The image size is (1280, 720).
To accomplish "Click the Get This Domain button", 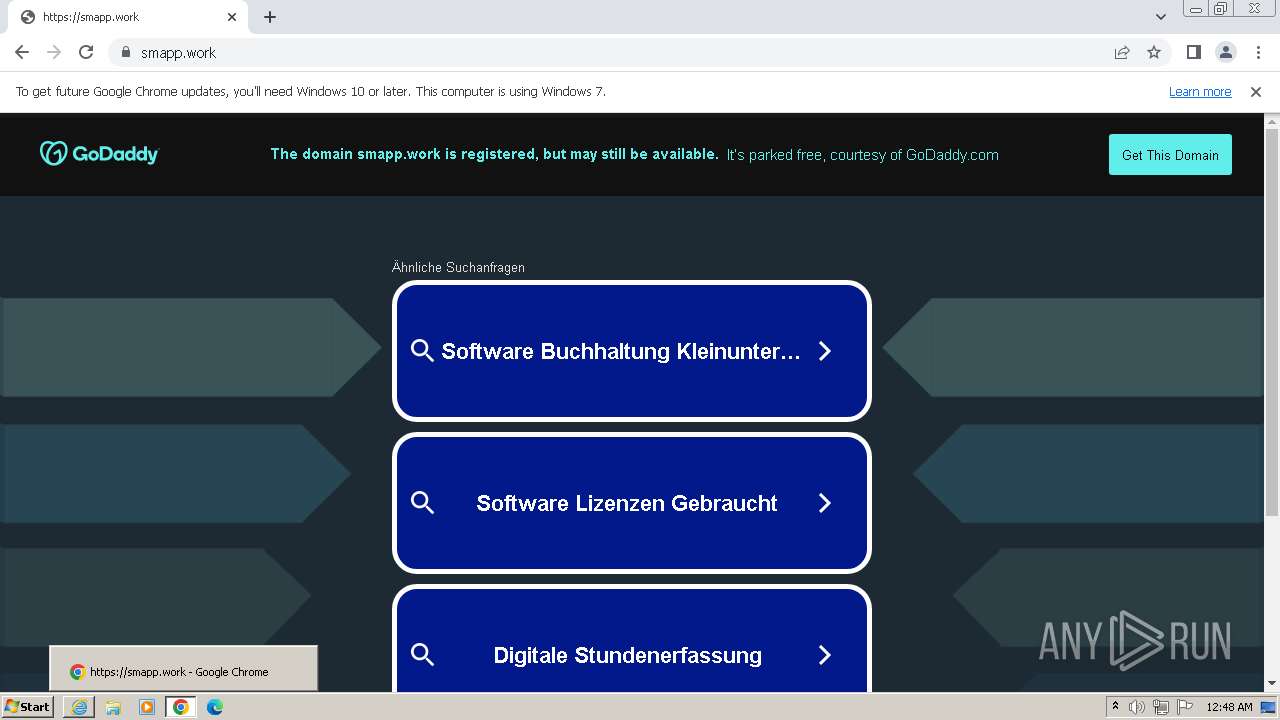I will (1170, 155).
